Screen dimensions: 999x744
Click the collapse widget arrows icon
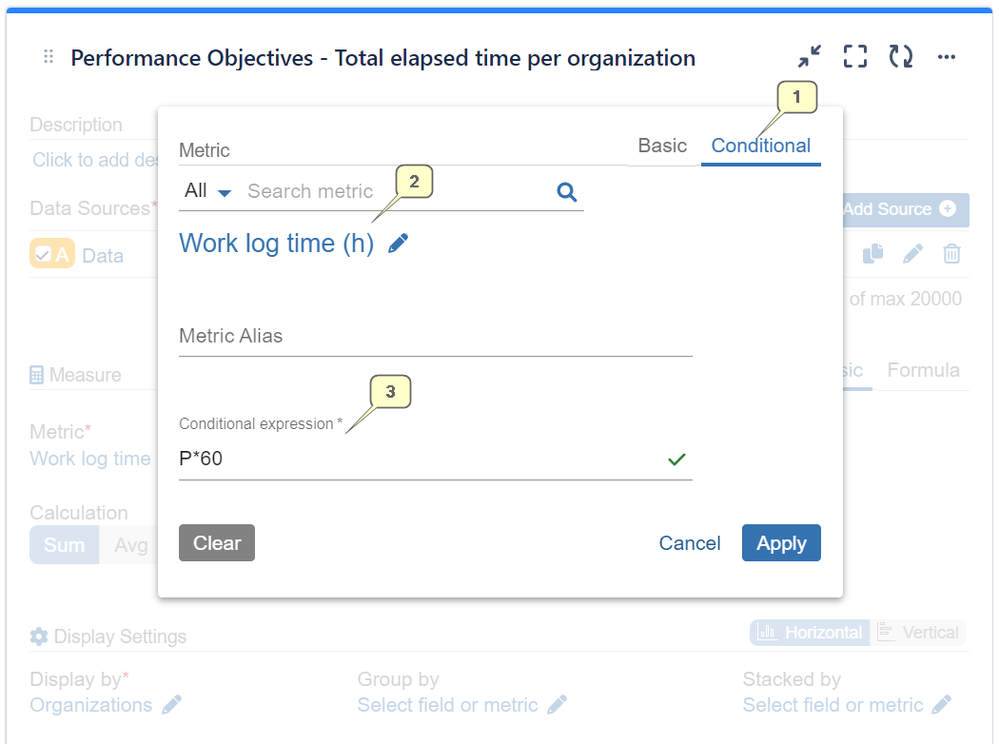click(x=809, y=57)
